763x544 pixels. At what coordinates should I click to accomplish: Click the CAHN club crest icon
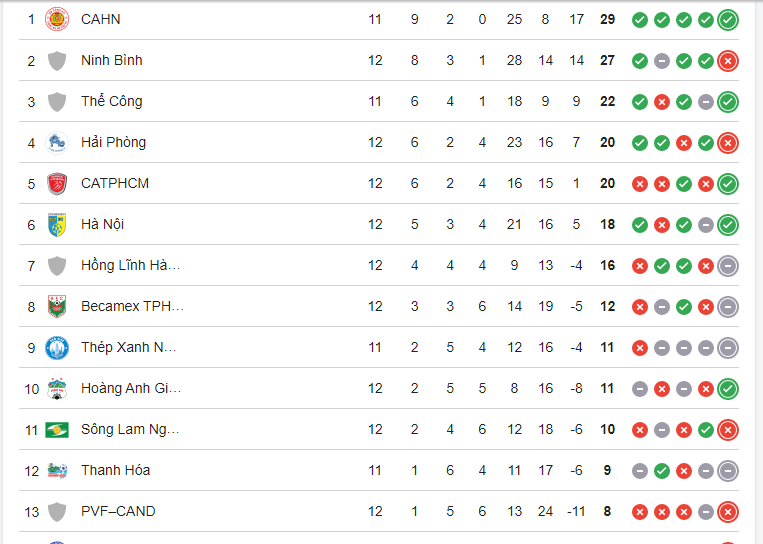57,19
